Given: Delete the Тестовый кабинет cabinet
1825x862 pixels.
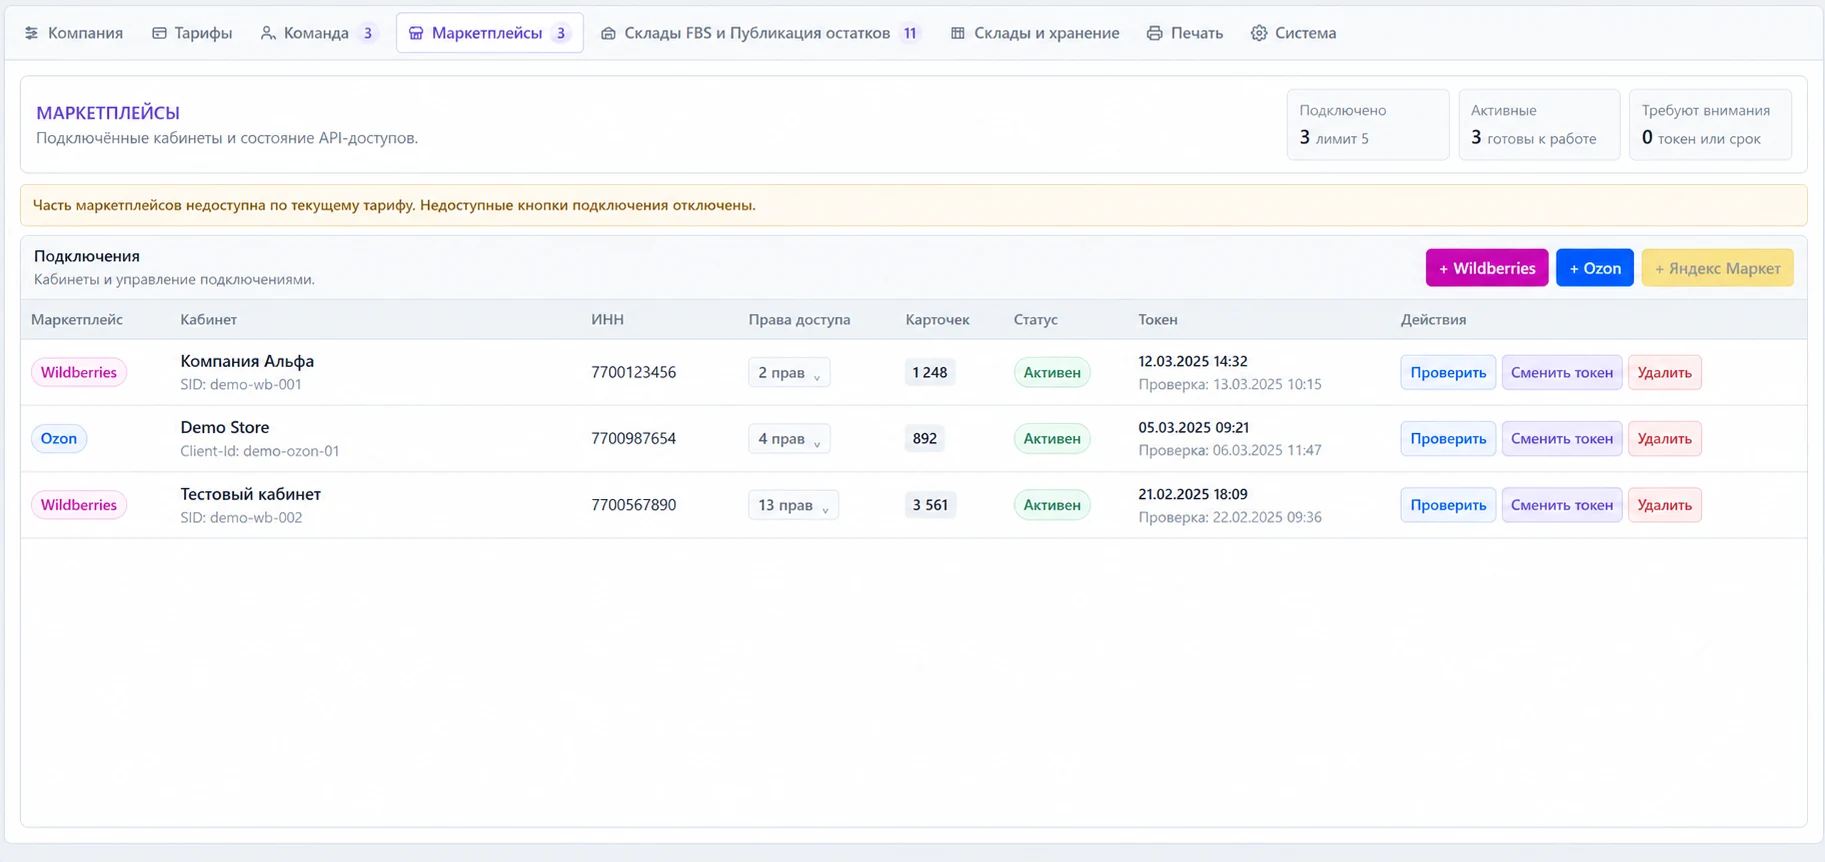Looking at the screenshot, I should 1665,505.
